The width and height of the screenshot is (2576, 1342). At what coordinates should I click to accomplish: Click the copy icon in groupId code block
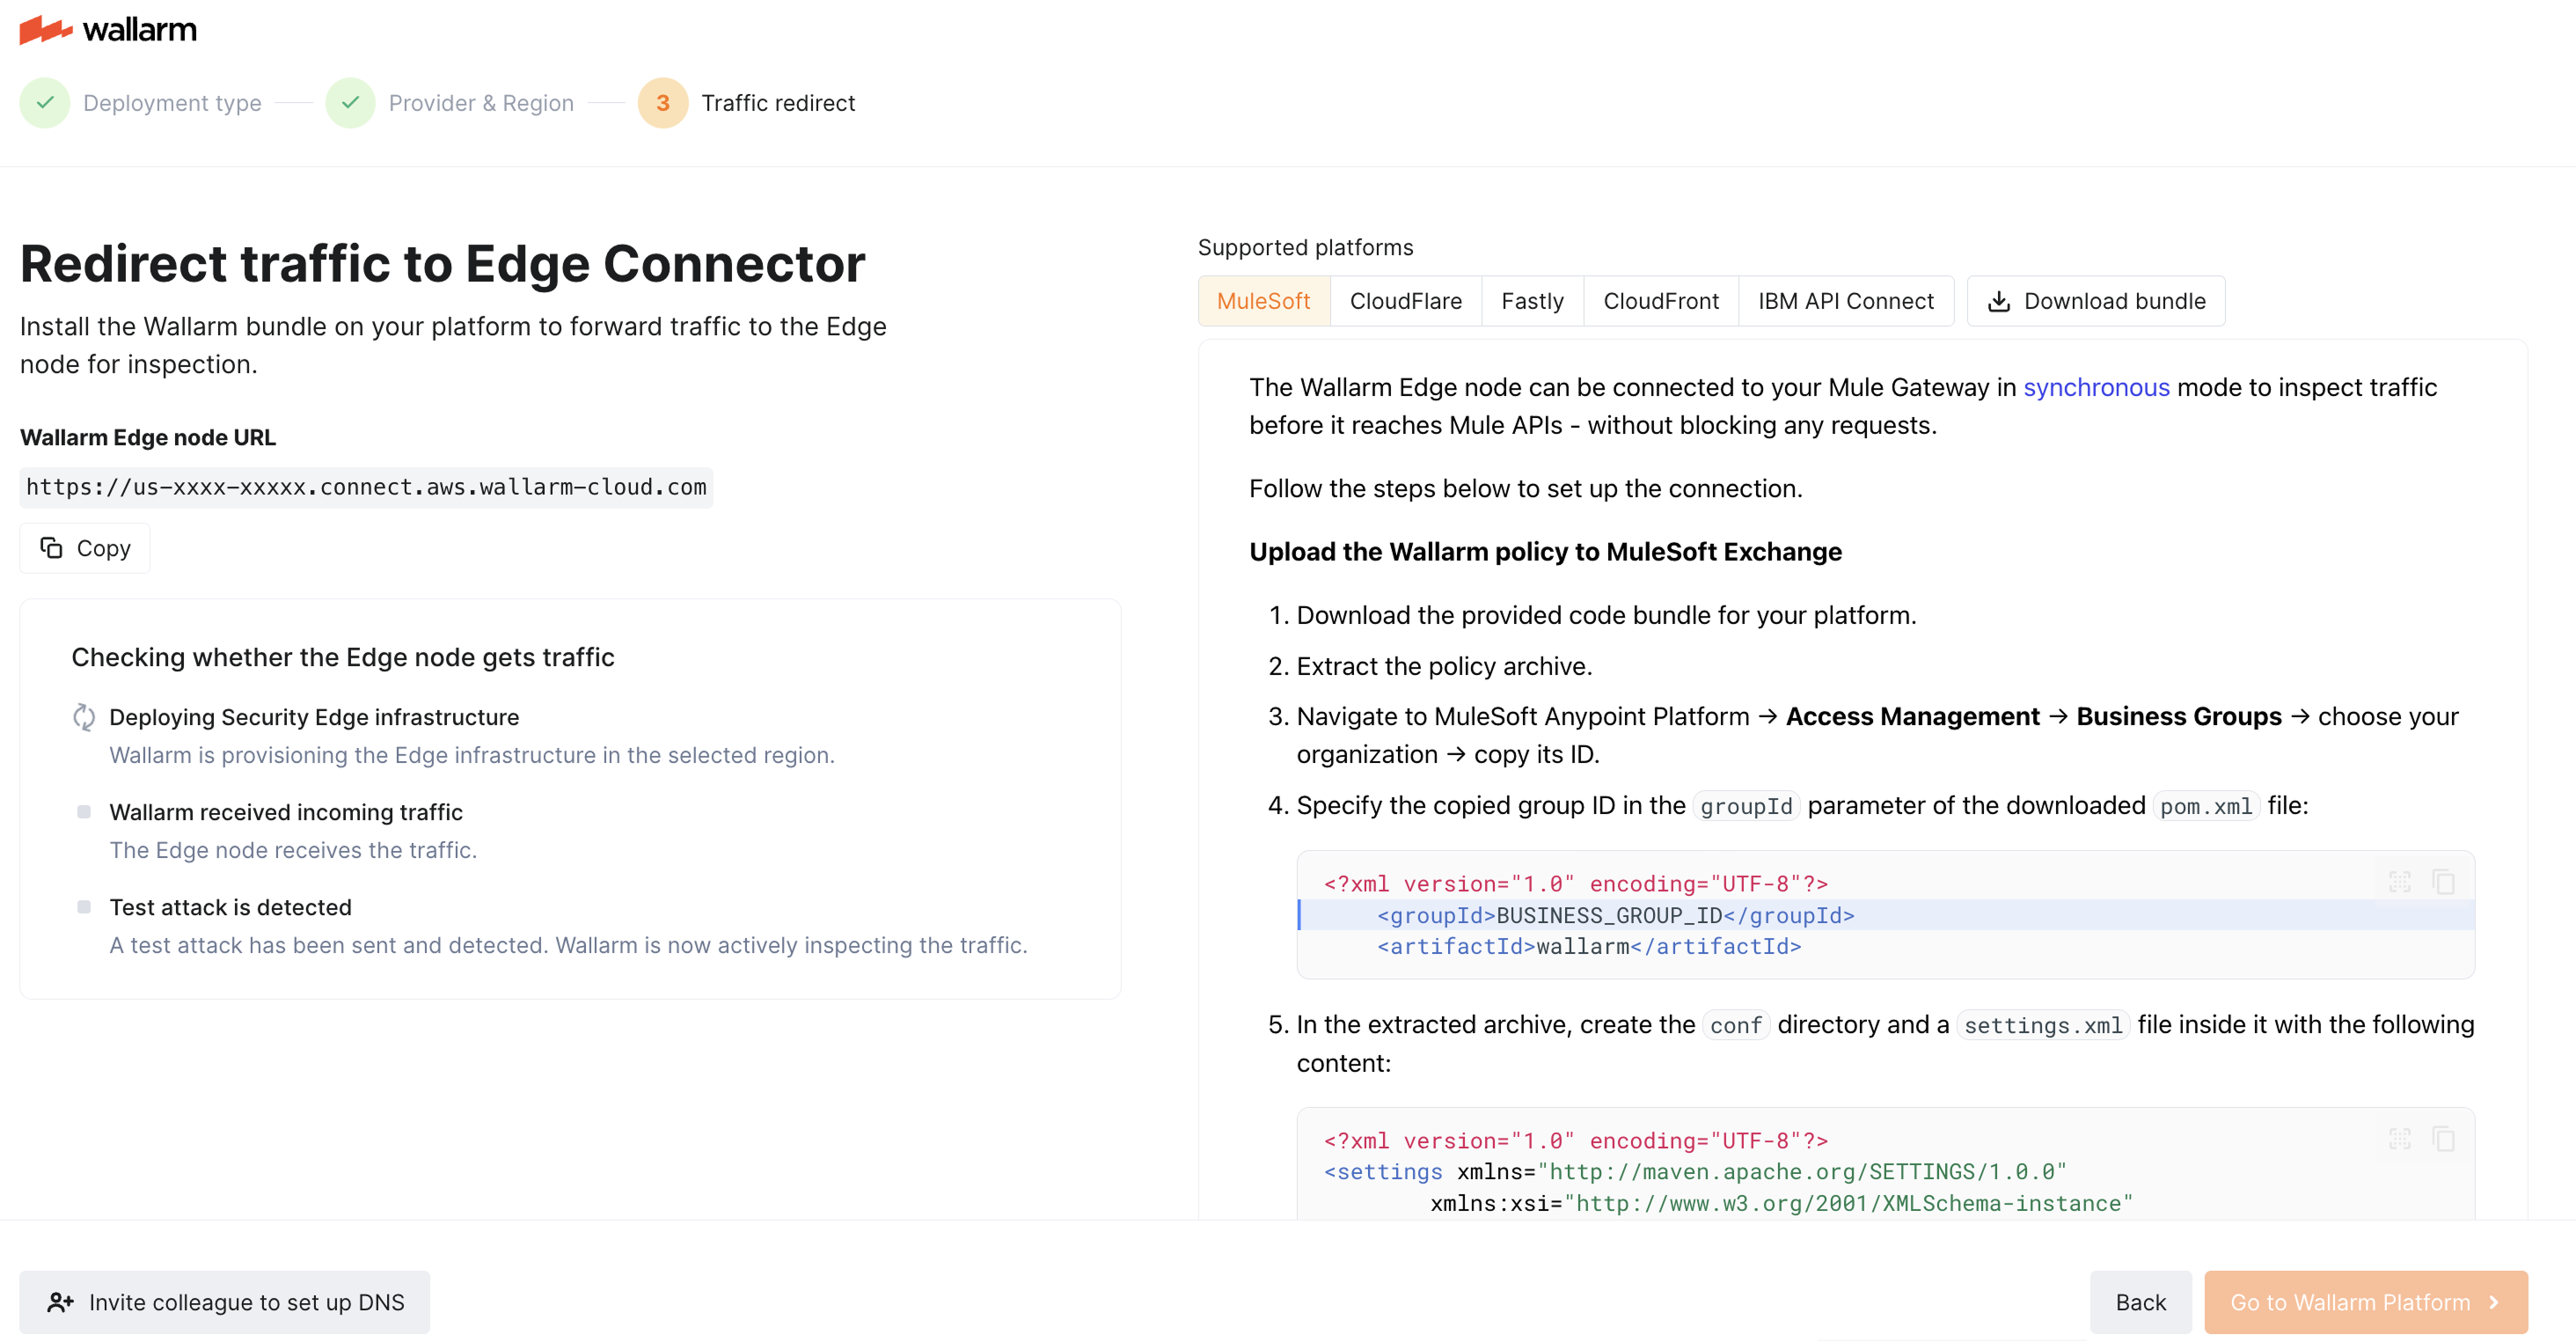pos(2443,882)
